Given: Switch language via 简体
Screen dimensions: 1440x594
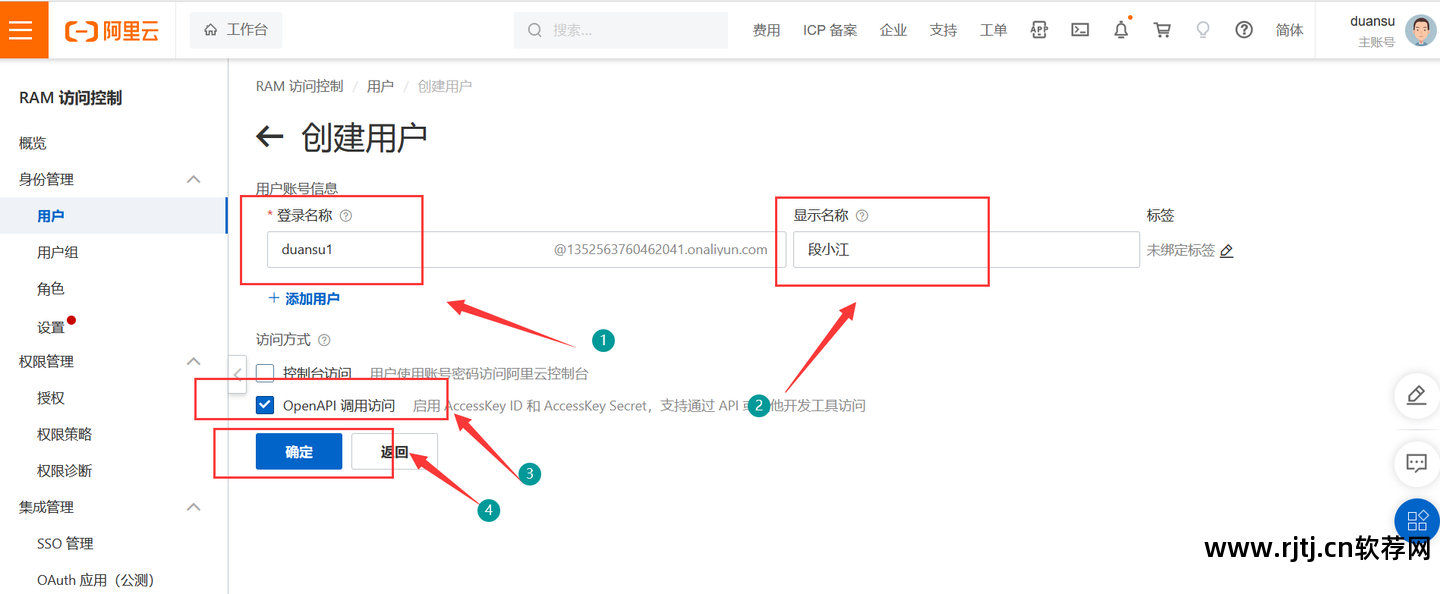Looking at the screenshot, I should tap(1290, 30).
